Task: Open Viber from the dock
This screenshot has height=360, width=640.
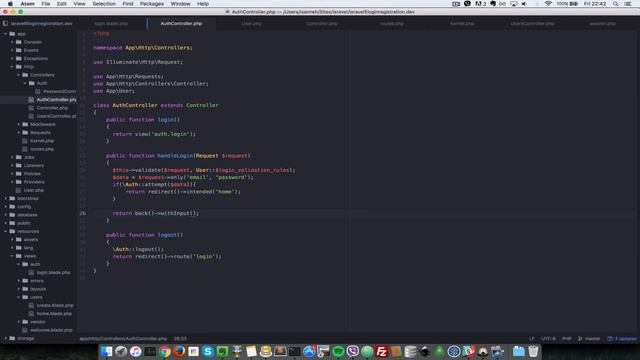Action: (x=353, y=351)
